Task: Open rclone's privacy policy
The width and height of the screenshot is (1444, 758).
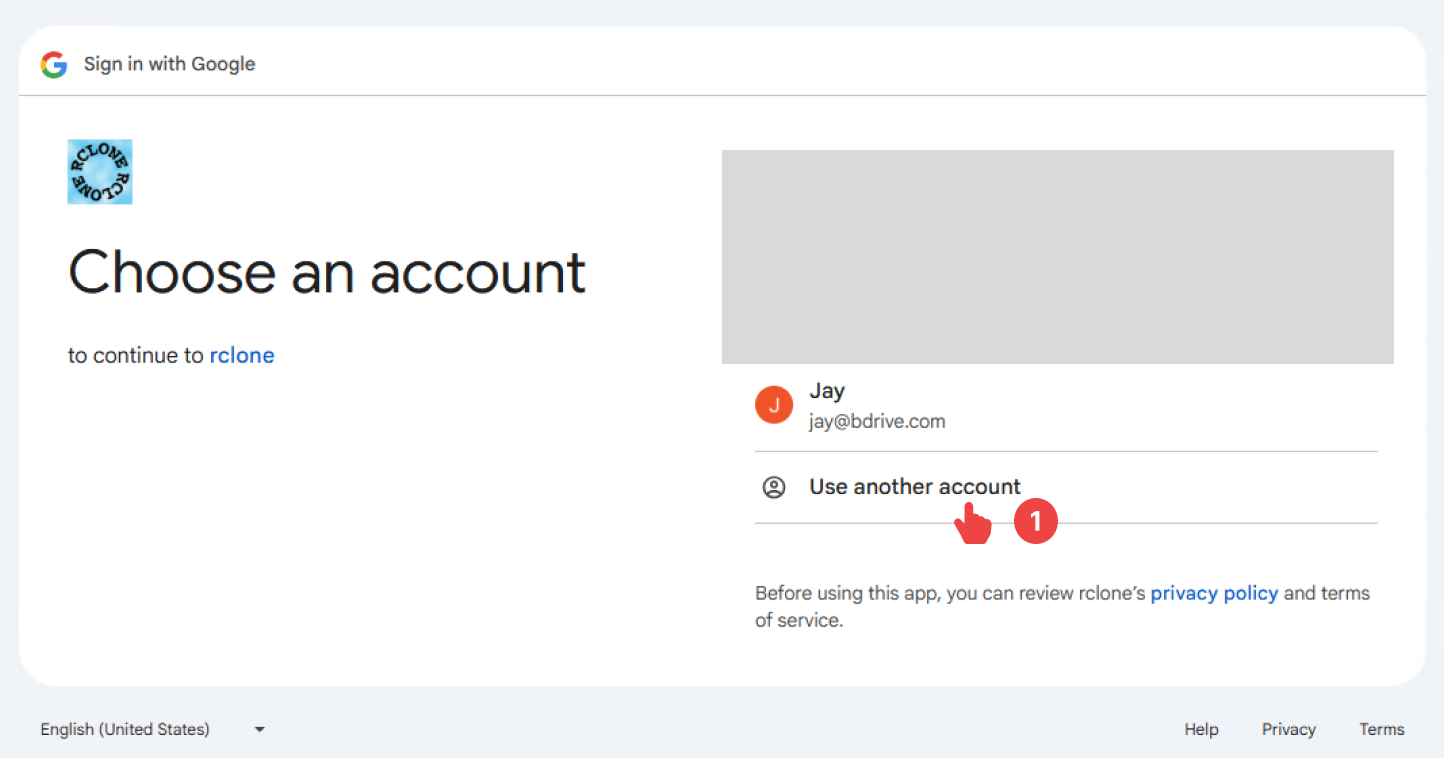Action: pyautogui.click(x=1214, y=593)
